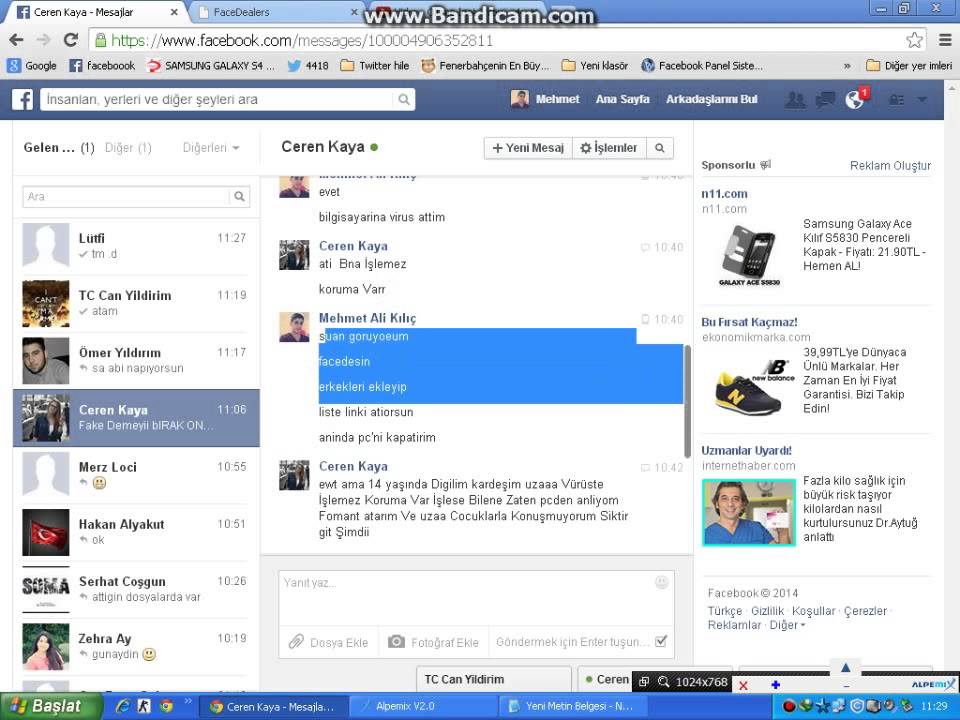Click the magnifier in the Facebook search bar

403,99
